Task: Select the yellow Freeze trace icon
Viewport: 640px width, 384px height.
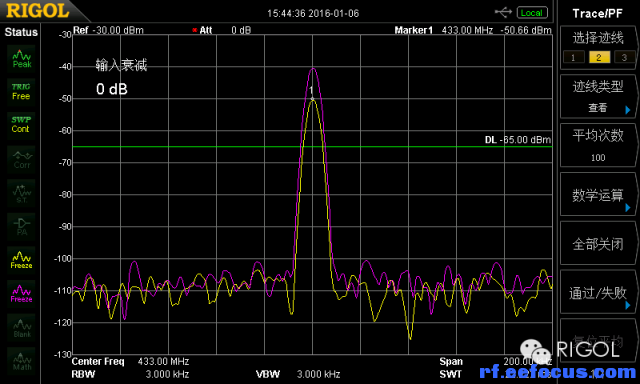Action: pyautogui.click(x=21, y=260)
